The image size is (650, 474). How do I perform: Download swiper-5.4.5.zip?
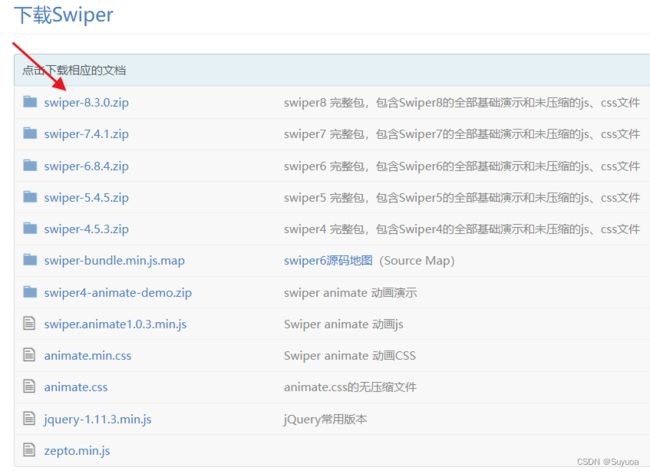pos(86,197)
